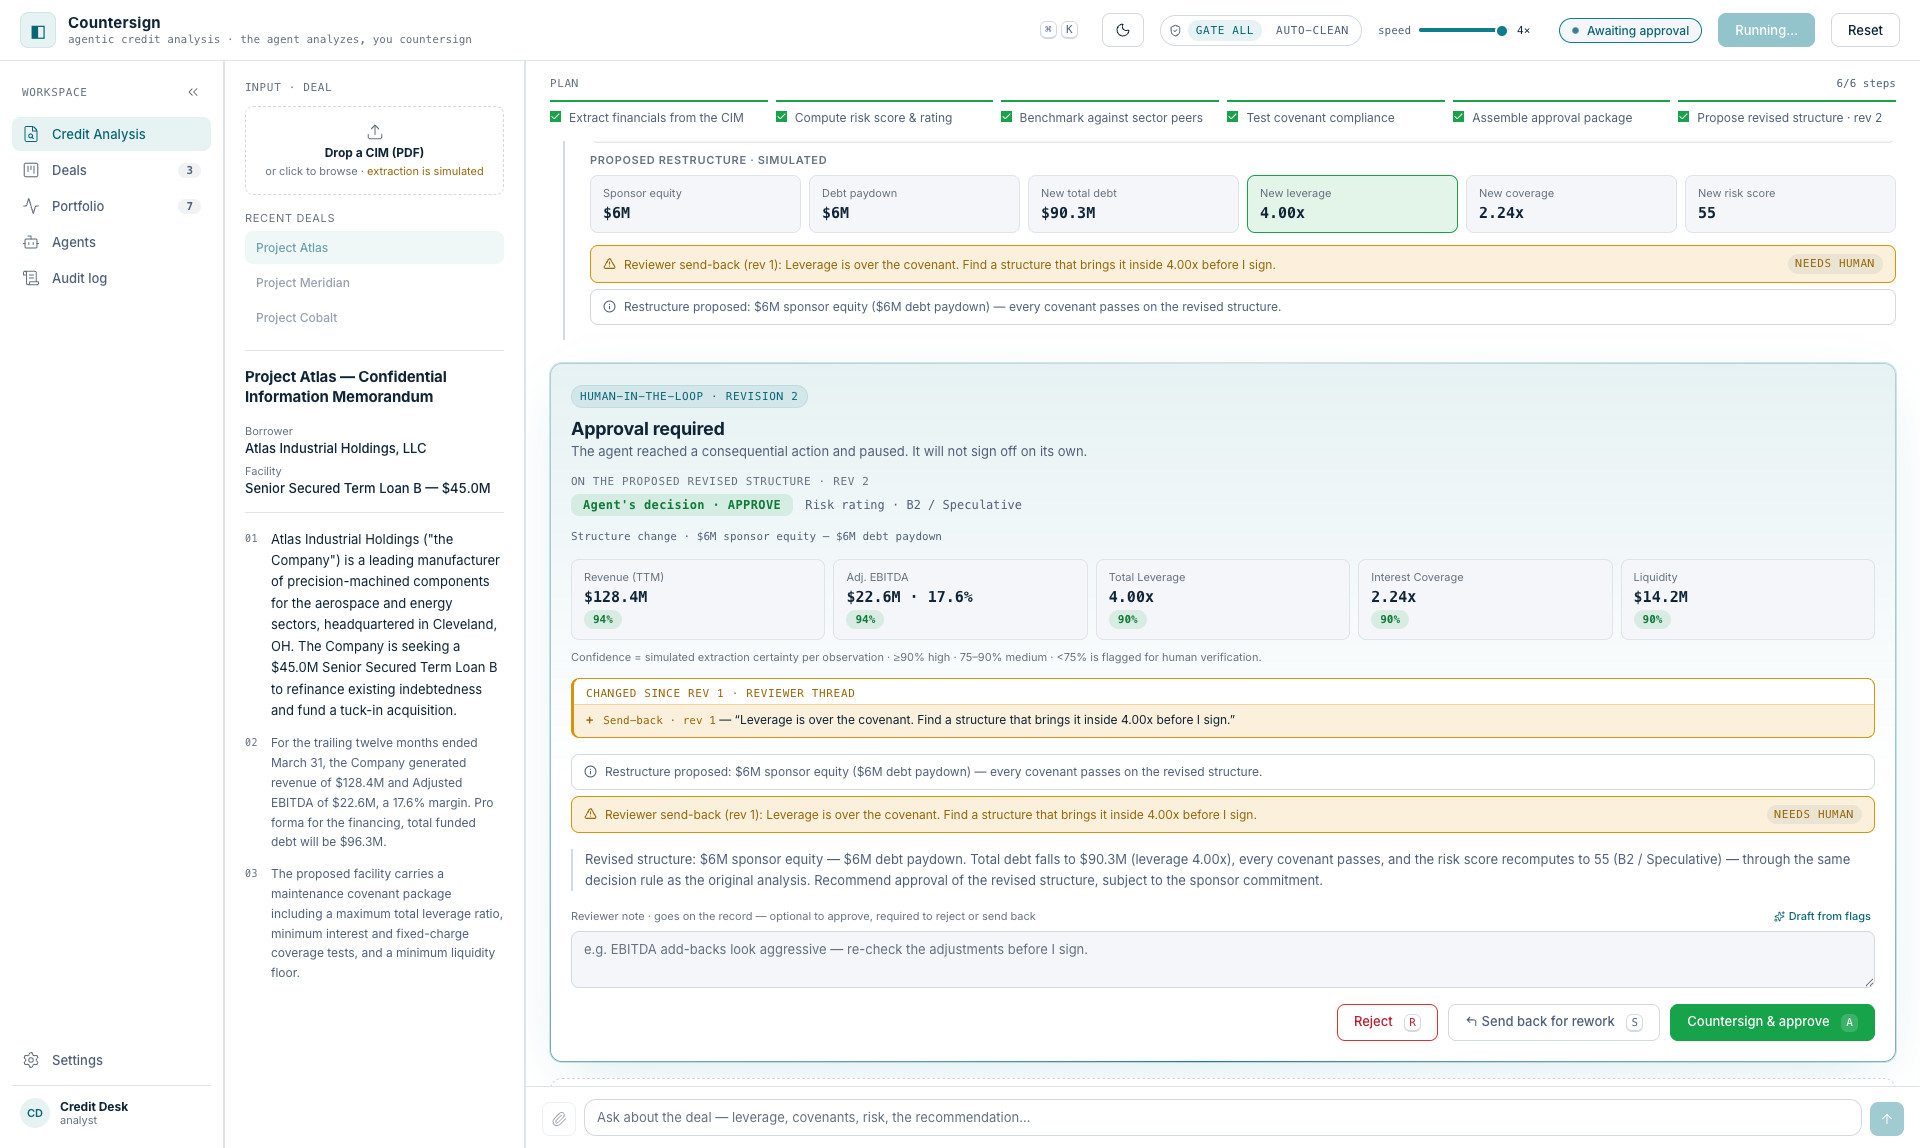Image resolution: width=1920 pixels, height=1148 pixels.
Task: Select the New leverage 4.00x card
Action: tap(1352, 204)
